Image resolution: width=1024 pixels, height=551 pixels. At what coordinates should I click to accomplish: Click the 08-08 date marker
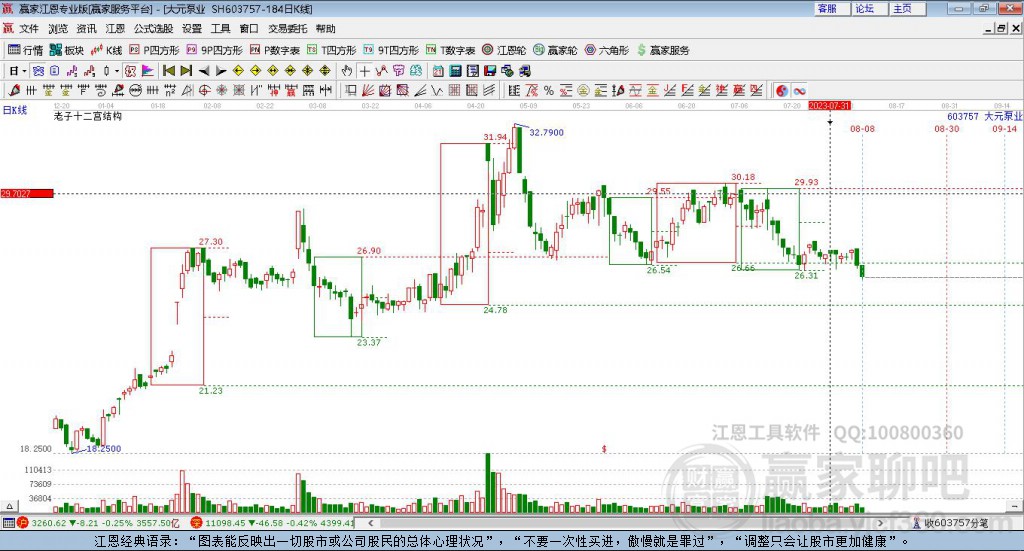(x=862, y=129)
